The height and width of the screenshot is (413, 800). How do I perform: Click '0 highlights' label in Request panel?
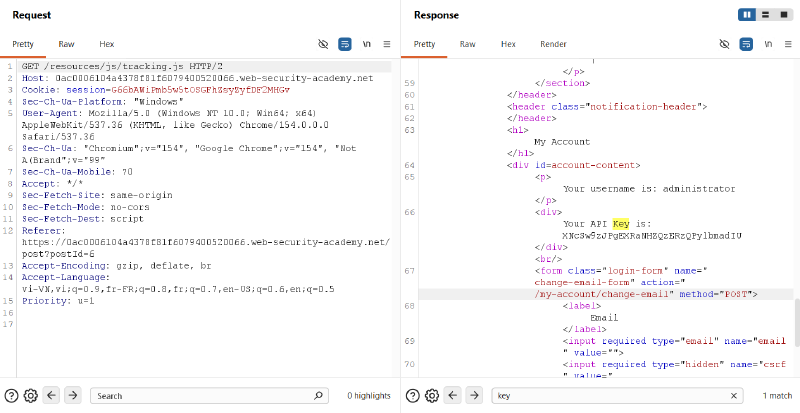369,396
